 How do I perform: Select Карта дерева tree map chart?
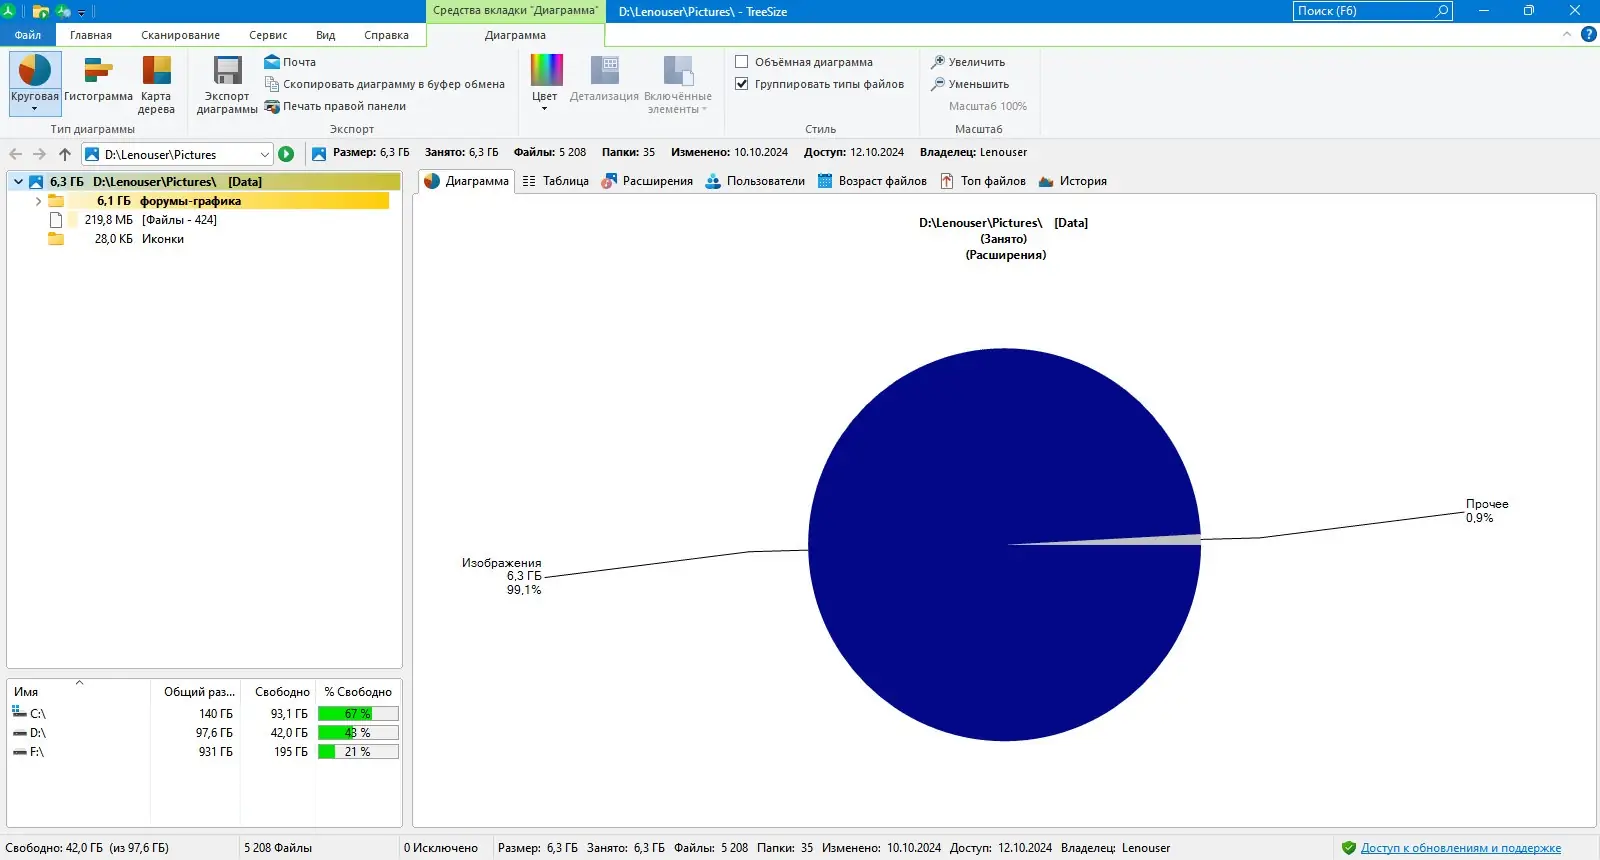tap(156, 84)
